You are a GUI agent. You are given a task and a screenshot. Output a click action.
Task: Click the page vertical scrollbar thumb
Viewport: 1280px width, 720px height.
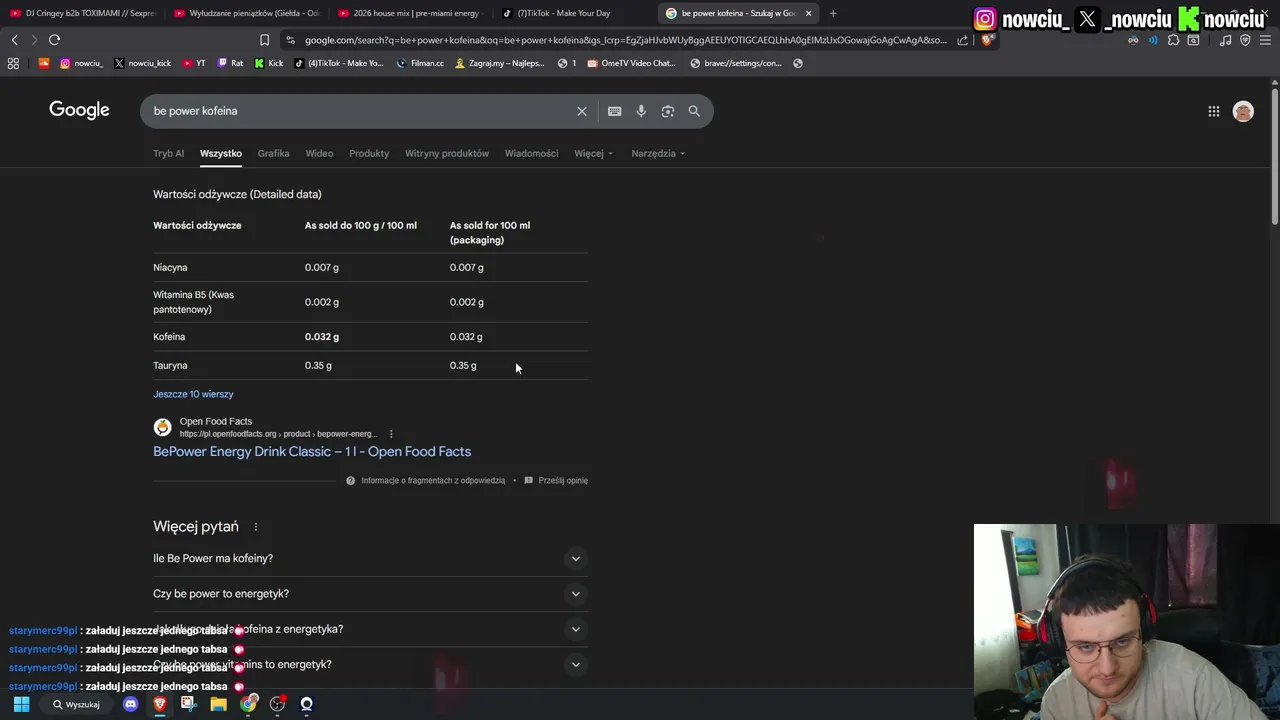point(1274,155)
